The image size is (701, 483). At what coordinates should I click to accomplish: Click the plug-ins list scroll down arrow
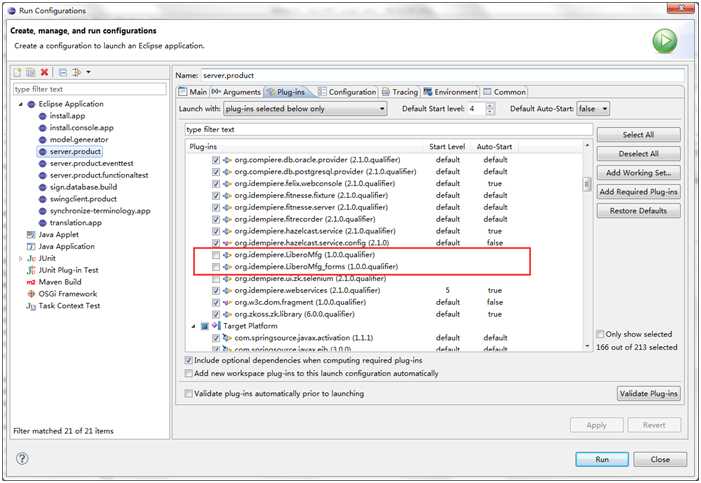[x=587, y=346]
